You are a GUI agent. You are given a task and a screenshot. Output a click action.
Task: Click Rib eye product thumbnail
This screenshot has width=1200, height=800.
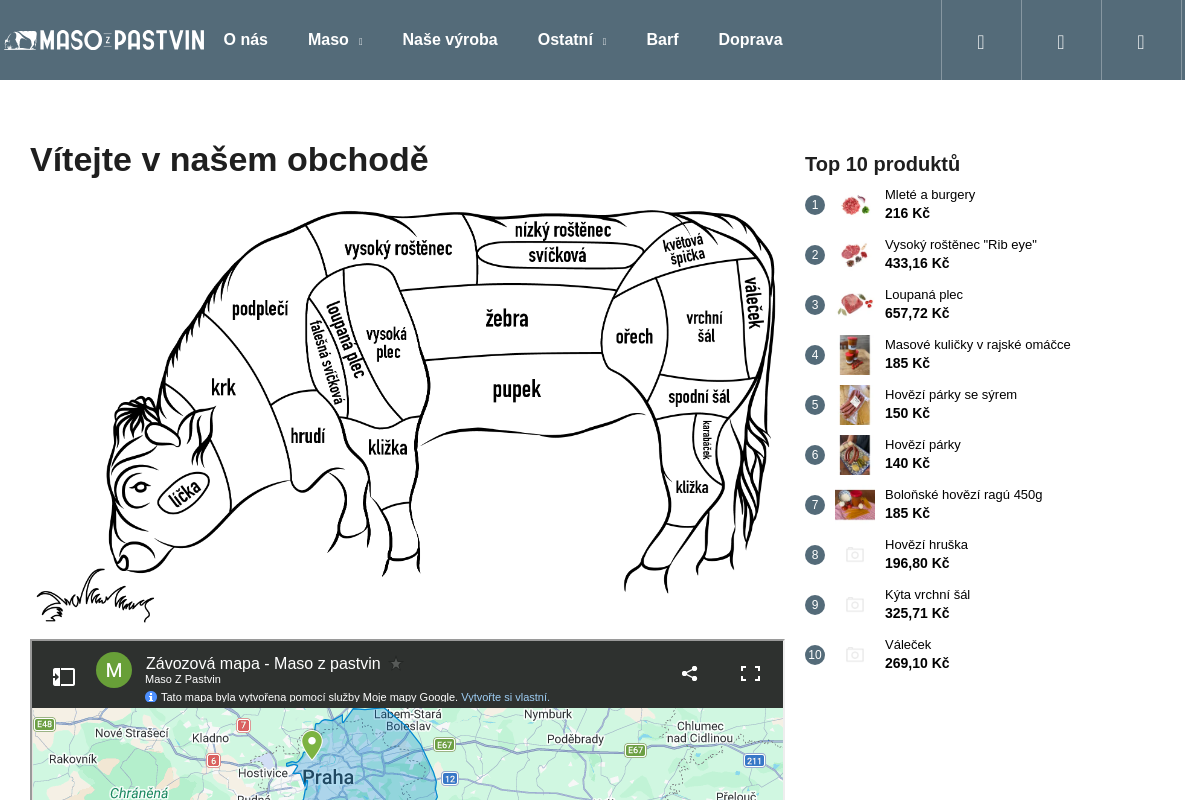[855, 255]
